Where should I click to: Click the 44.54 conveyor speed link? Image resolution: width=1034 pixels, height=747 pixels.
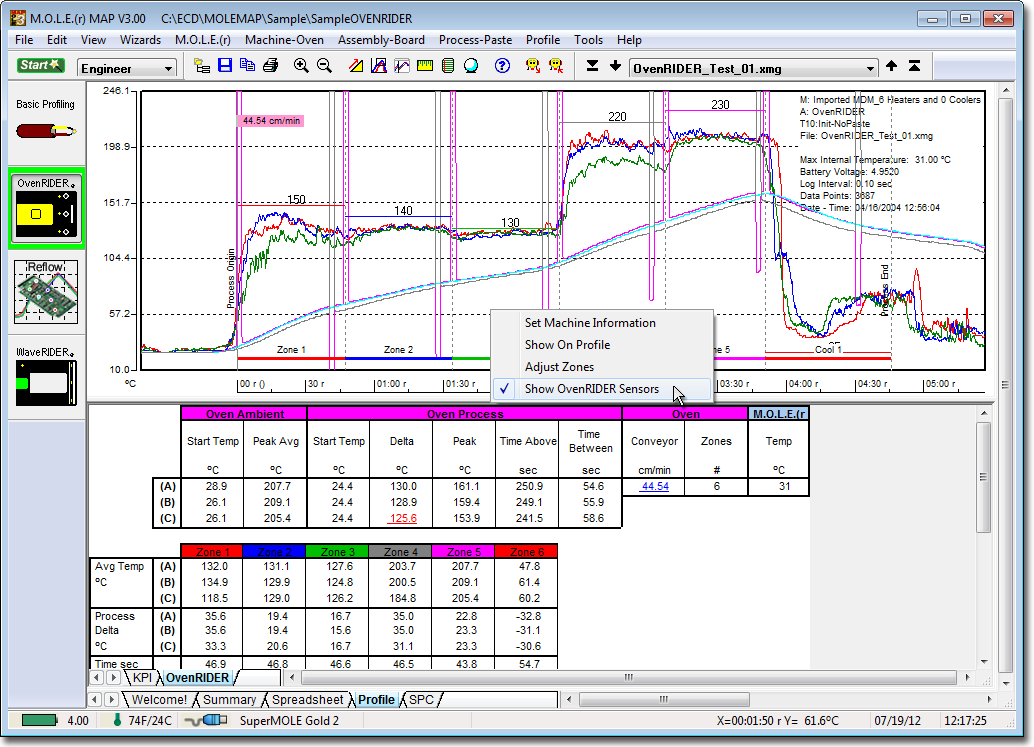655,487
